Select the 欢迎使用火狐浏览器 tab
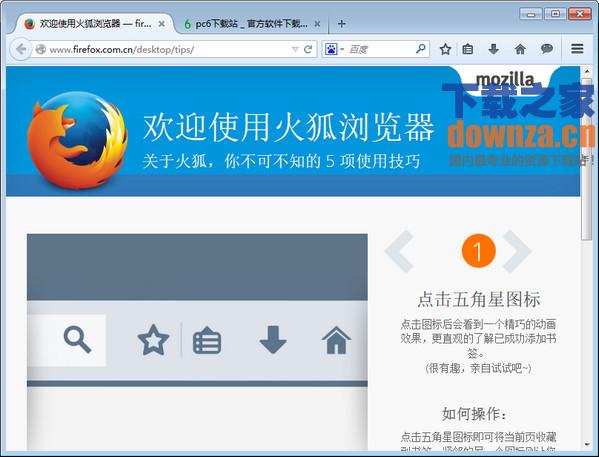 click(x=95, y=24)
